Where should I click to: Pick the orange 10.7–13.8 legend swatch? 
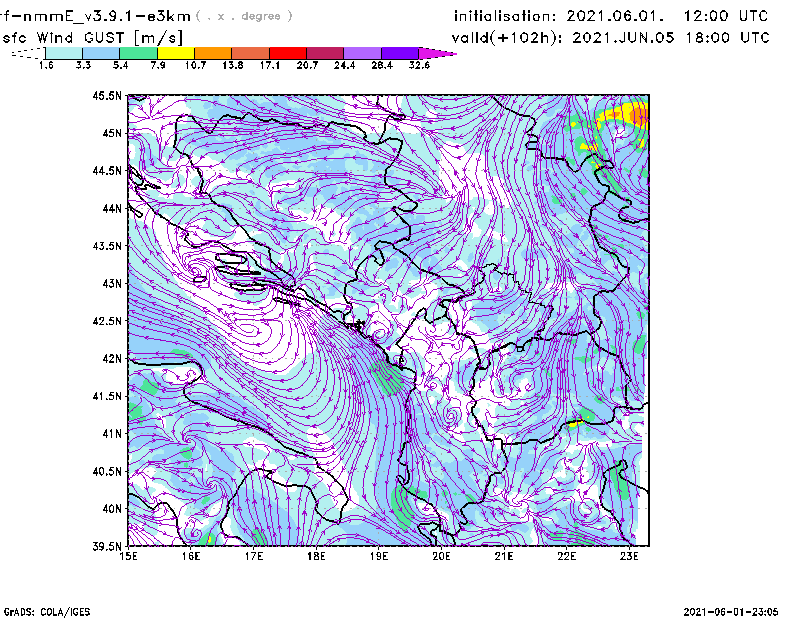pyautogui.click(x=213, y=53)
